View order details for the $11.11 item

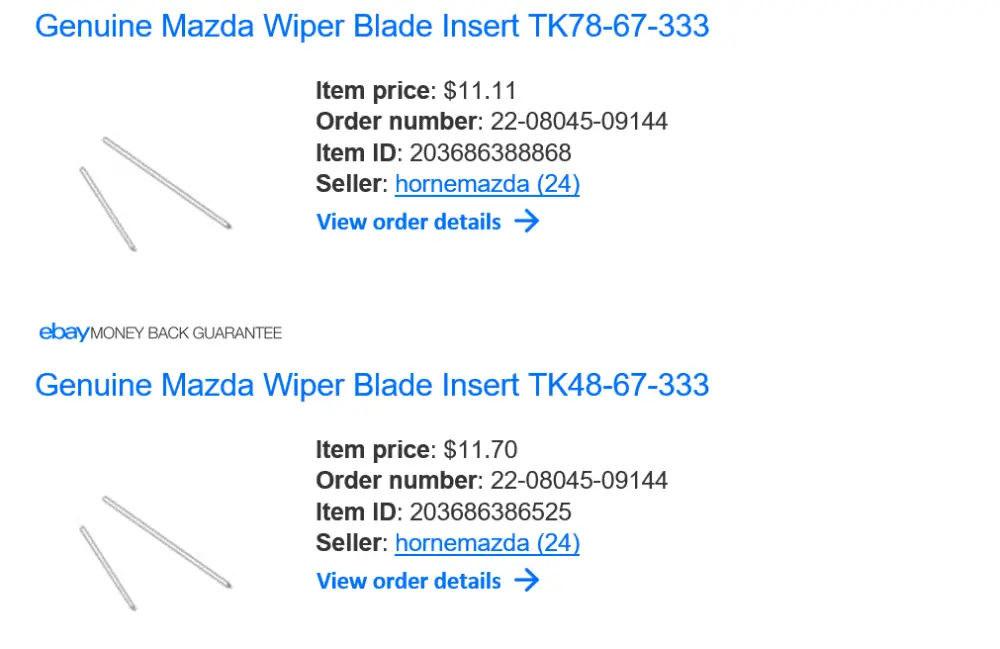[x=408, y=222]
